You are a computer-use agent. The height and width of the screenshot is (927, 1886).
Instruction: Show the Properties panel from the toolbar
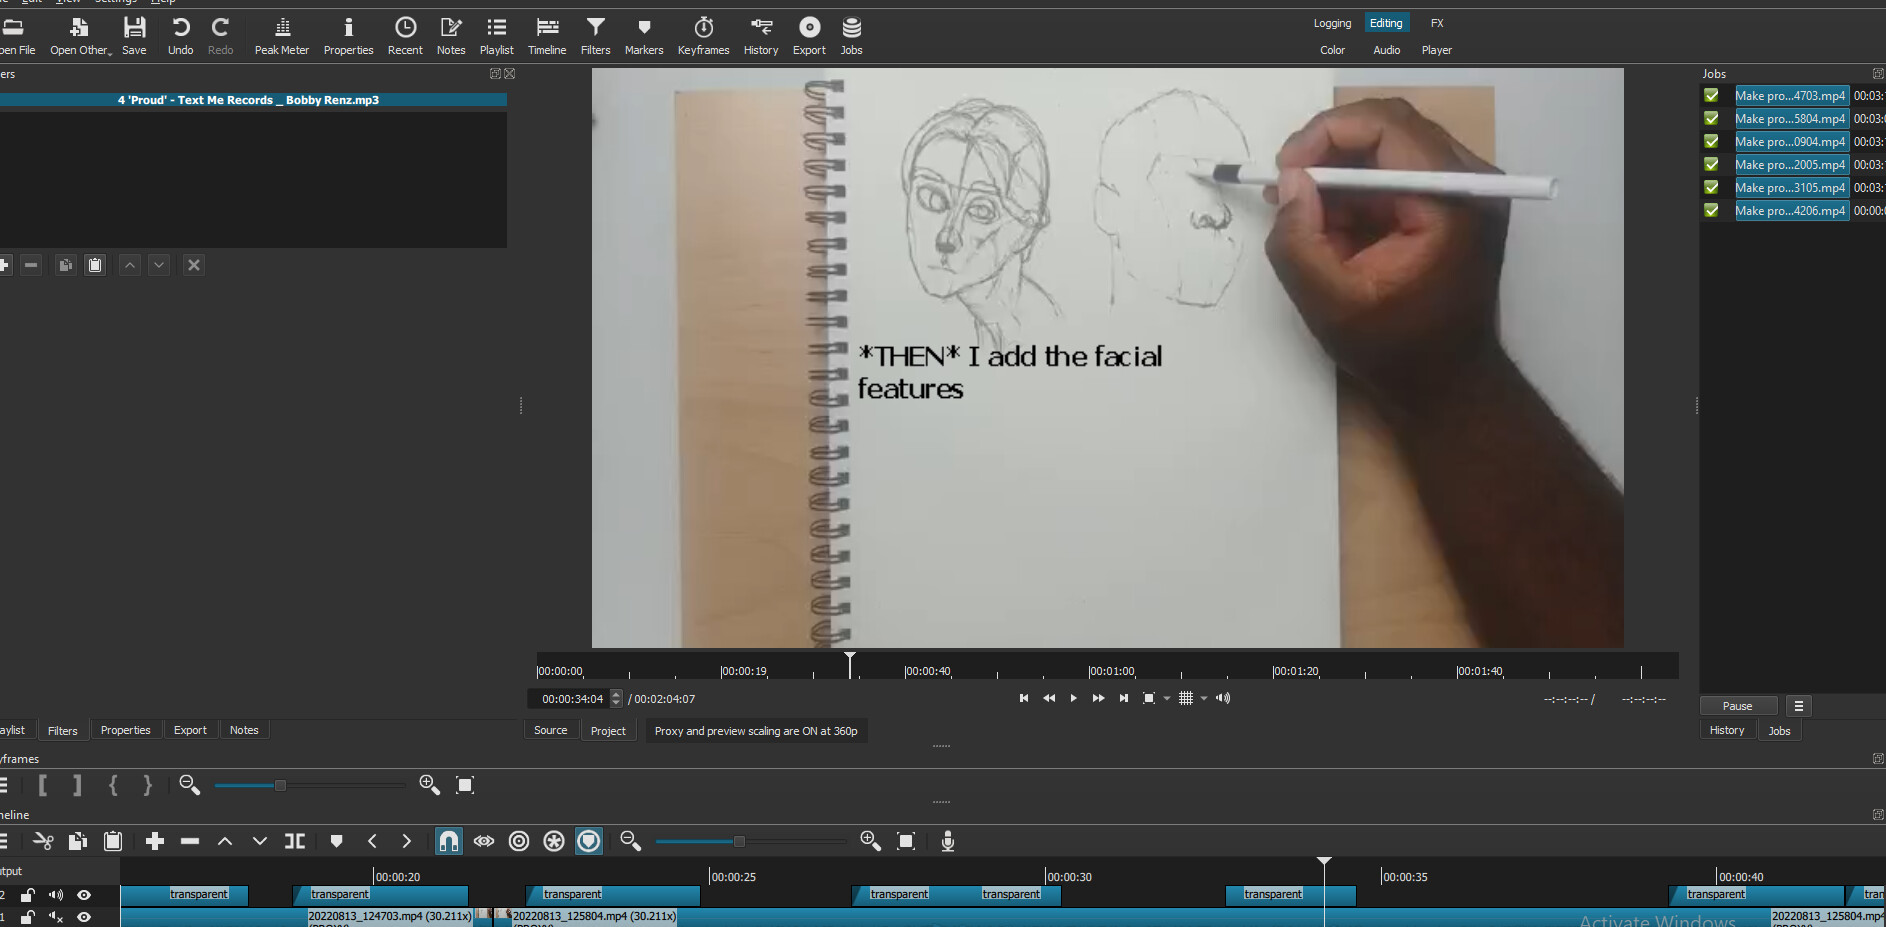(x=348, y=36)
